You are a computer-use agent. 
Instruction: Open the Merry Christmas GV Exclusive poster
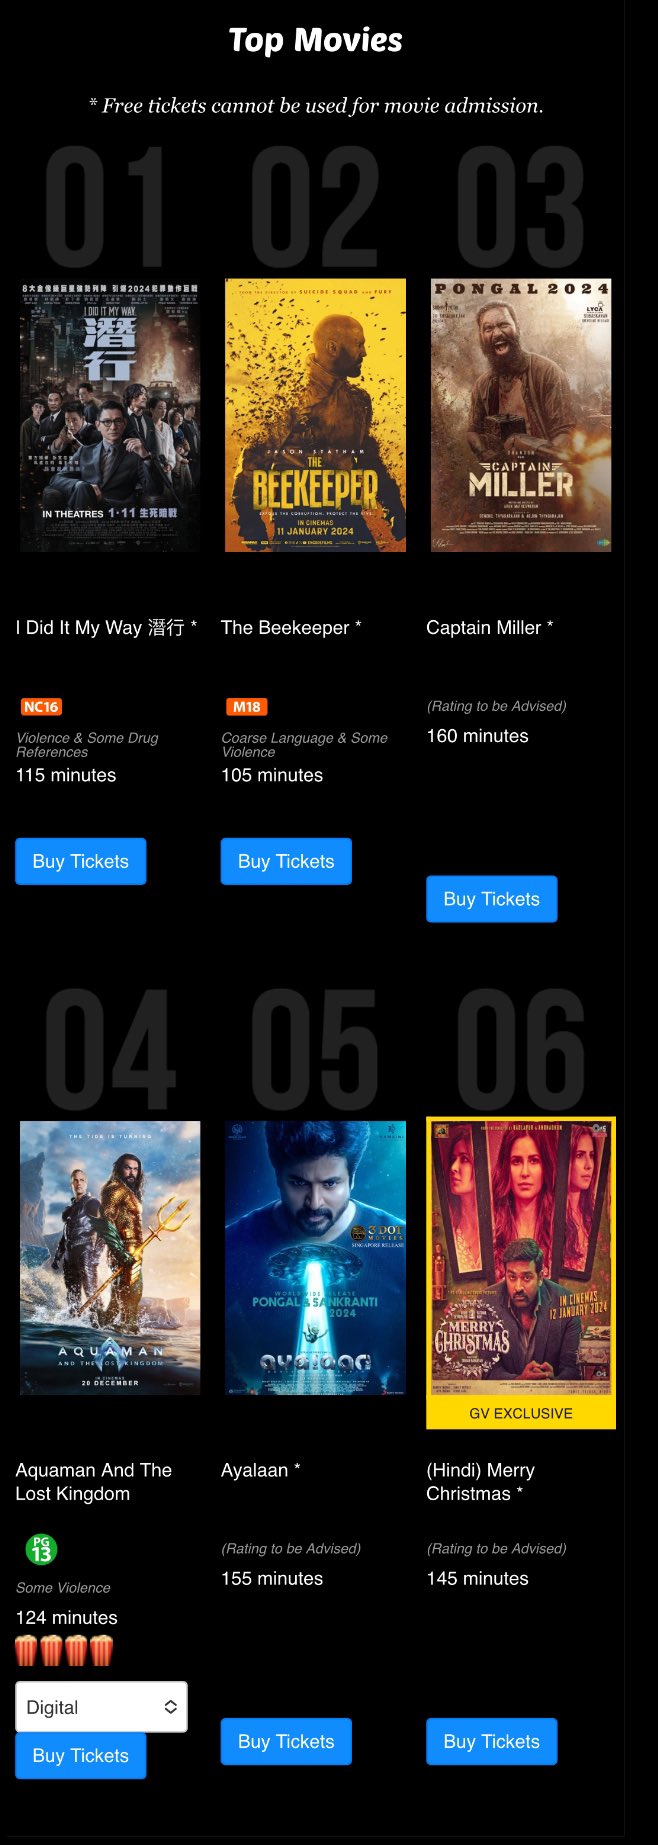click(x=521, y=1258)
